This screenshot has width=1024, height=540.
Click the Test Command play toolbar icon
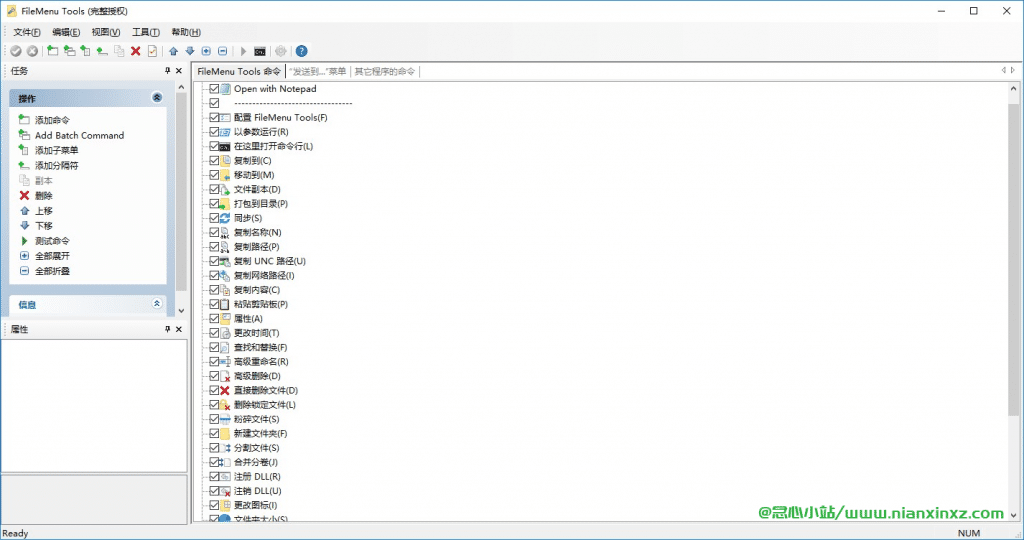tap(243, 51)
